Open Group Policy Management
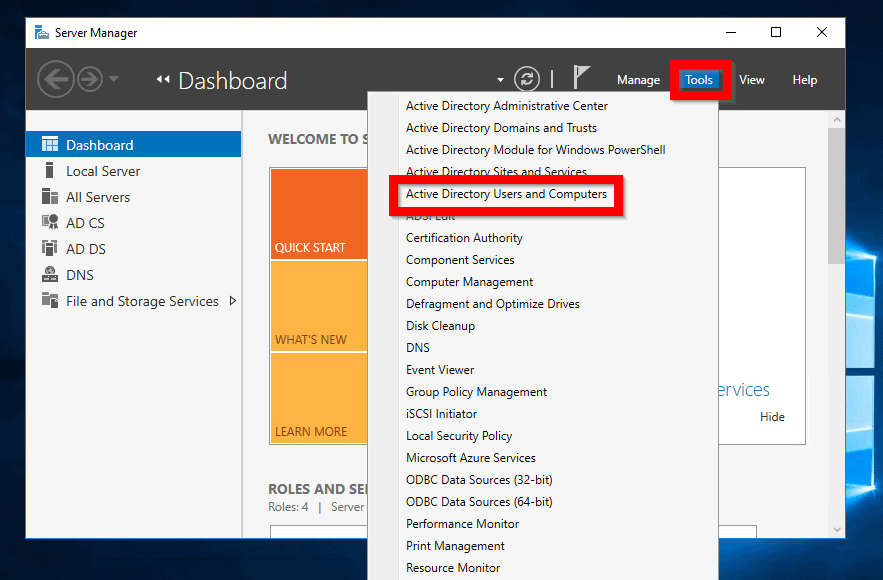 click(476, 391)
